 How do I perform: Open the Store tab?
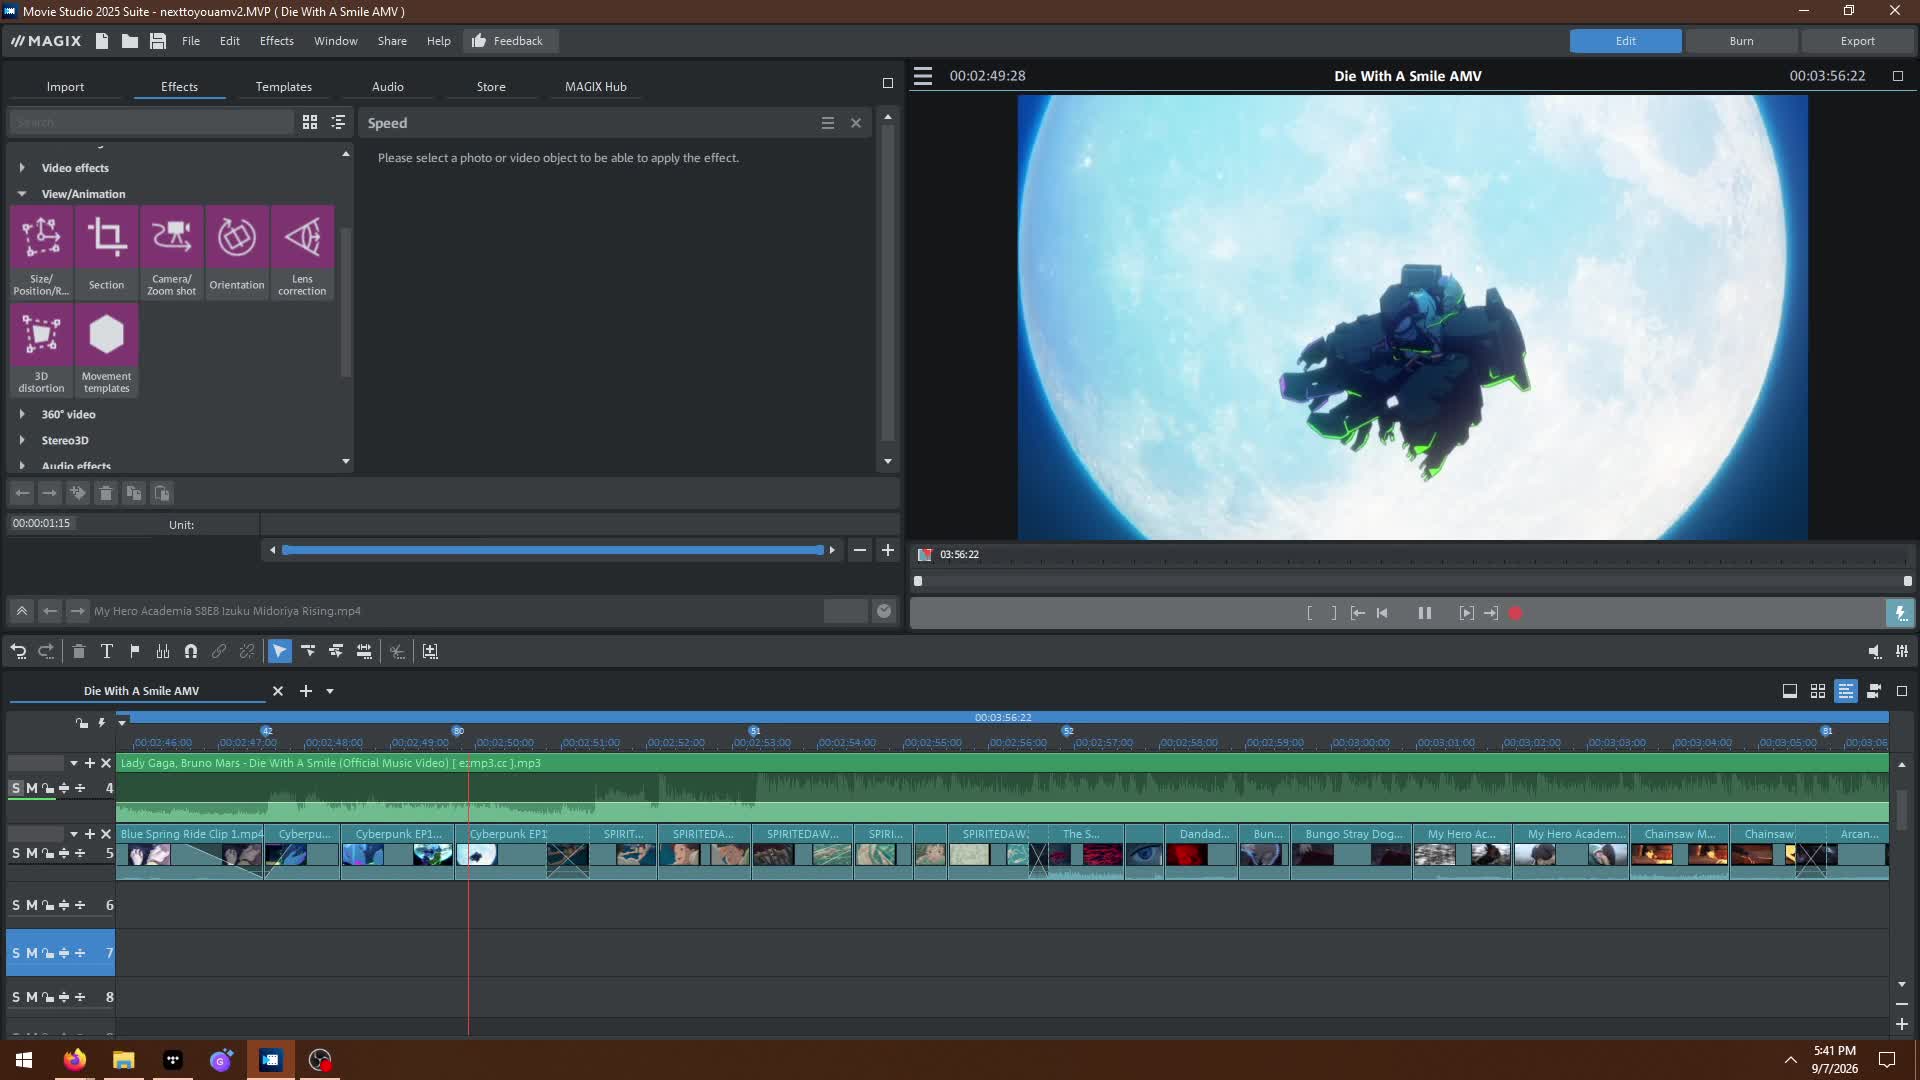[491, 87]
